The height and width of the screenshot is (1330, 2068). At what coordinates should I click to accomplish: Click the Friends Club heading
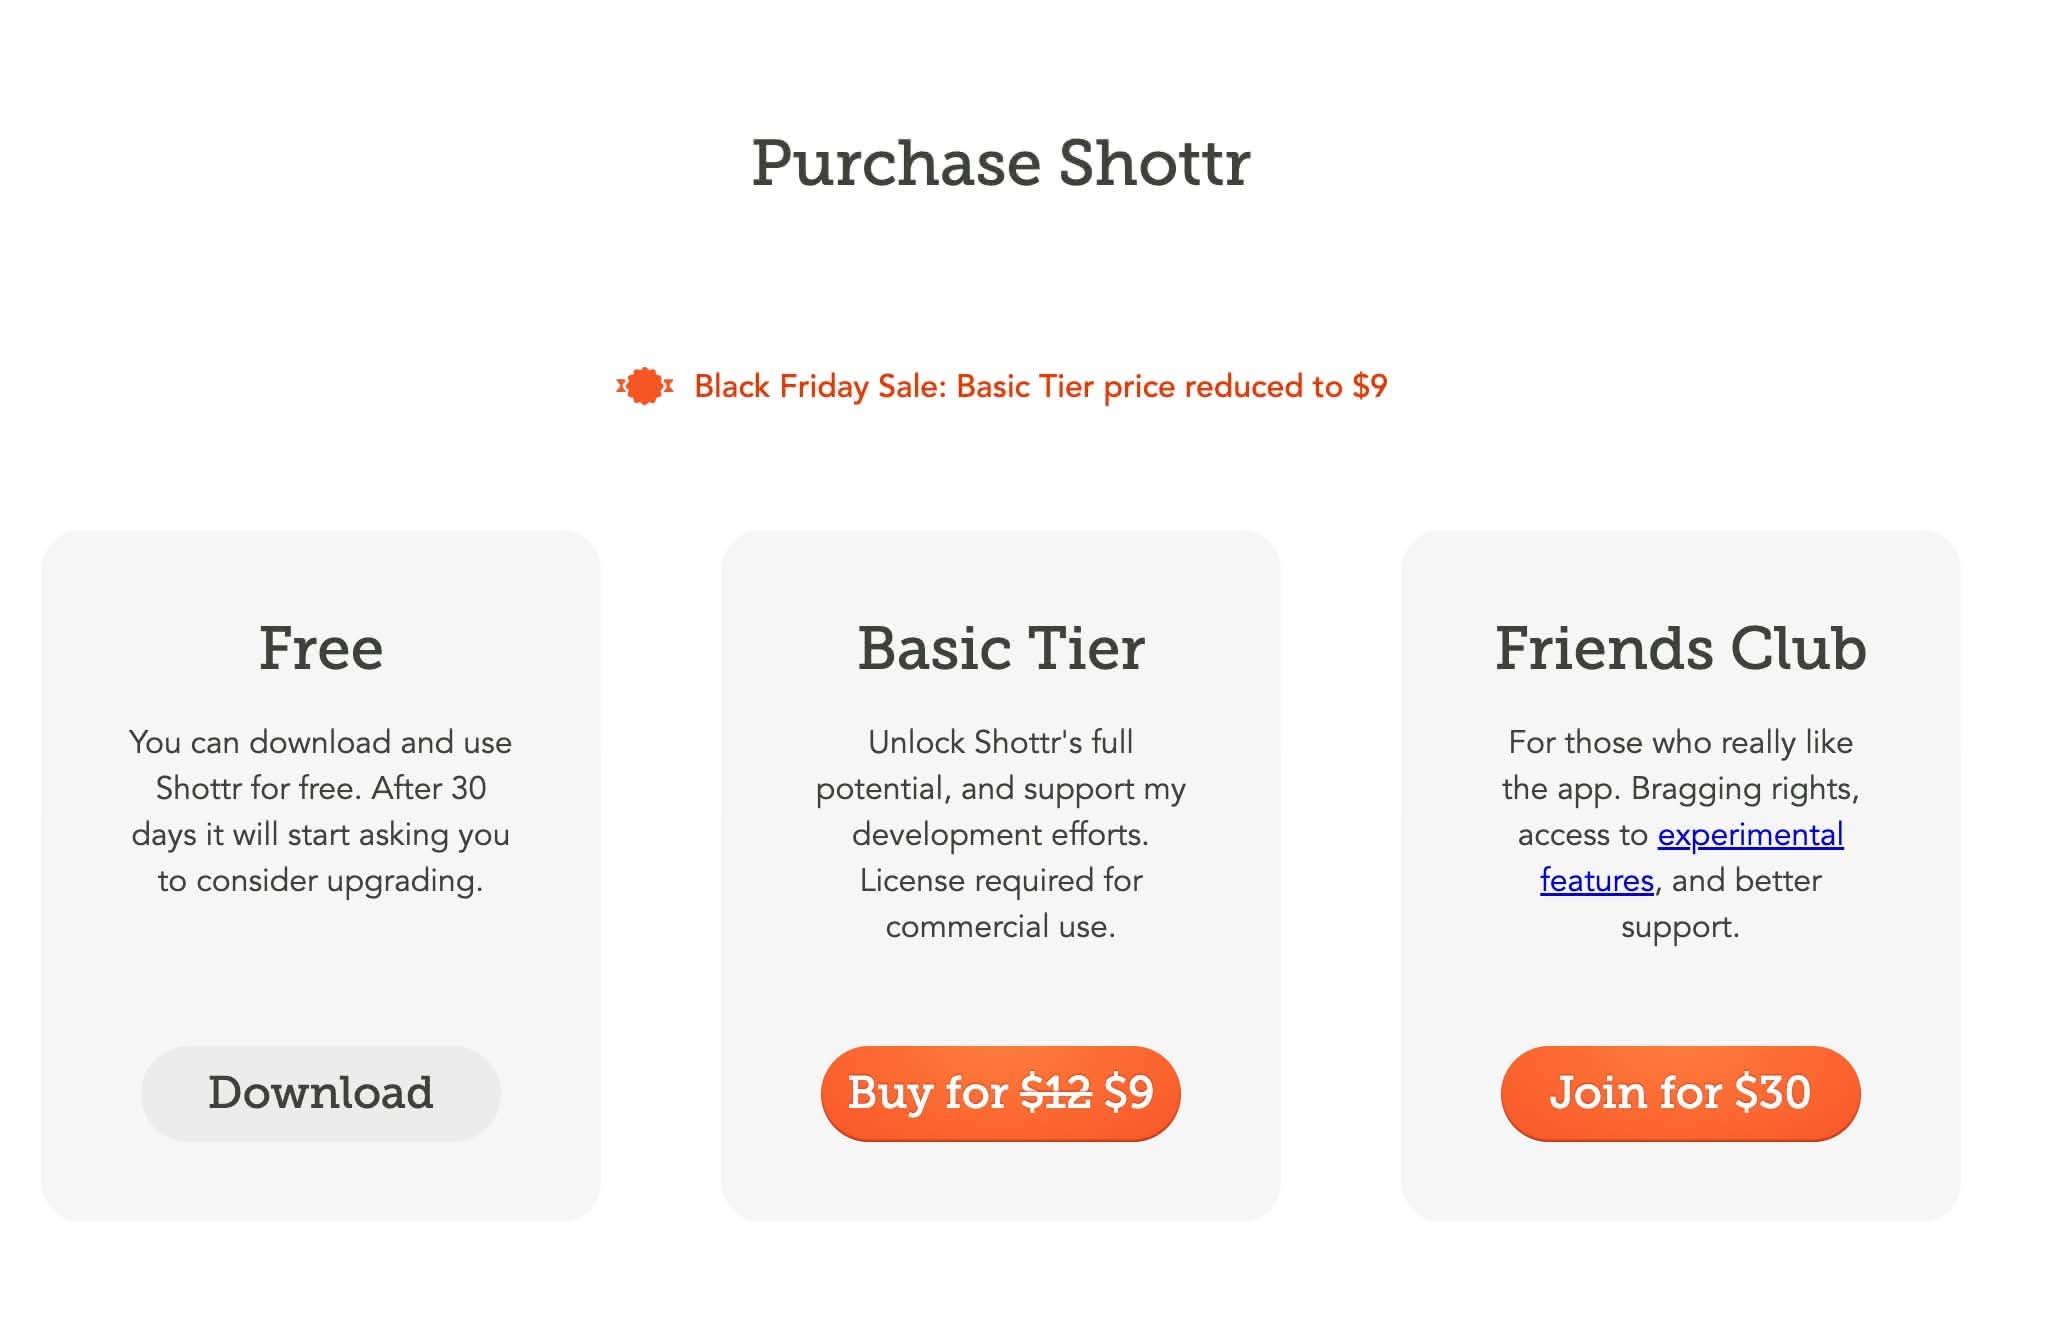tap(1680, 648)
